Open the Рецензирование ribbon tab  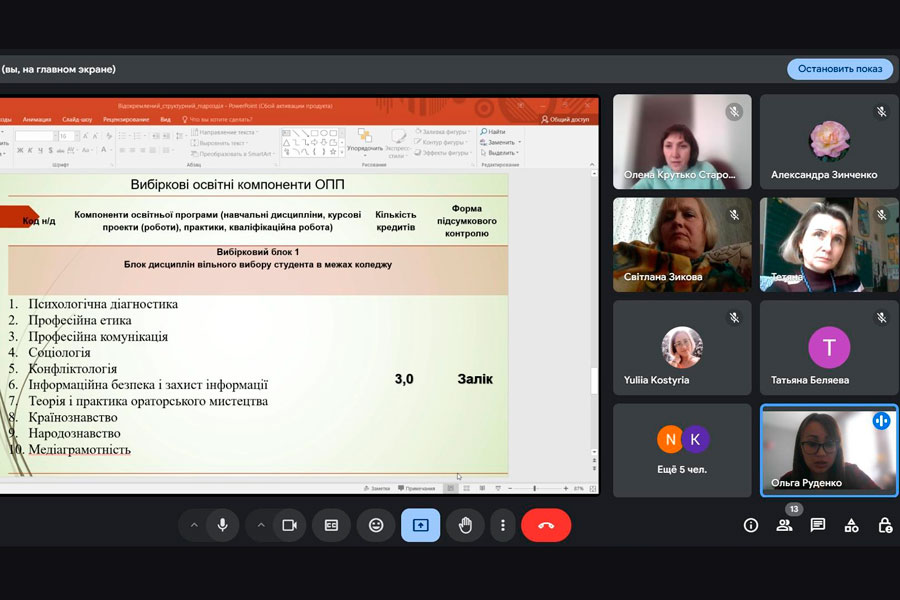(126, 119)
